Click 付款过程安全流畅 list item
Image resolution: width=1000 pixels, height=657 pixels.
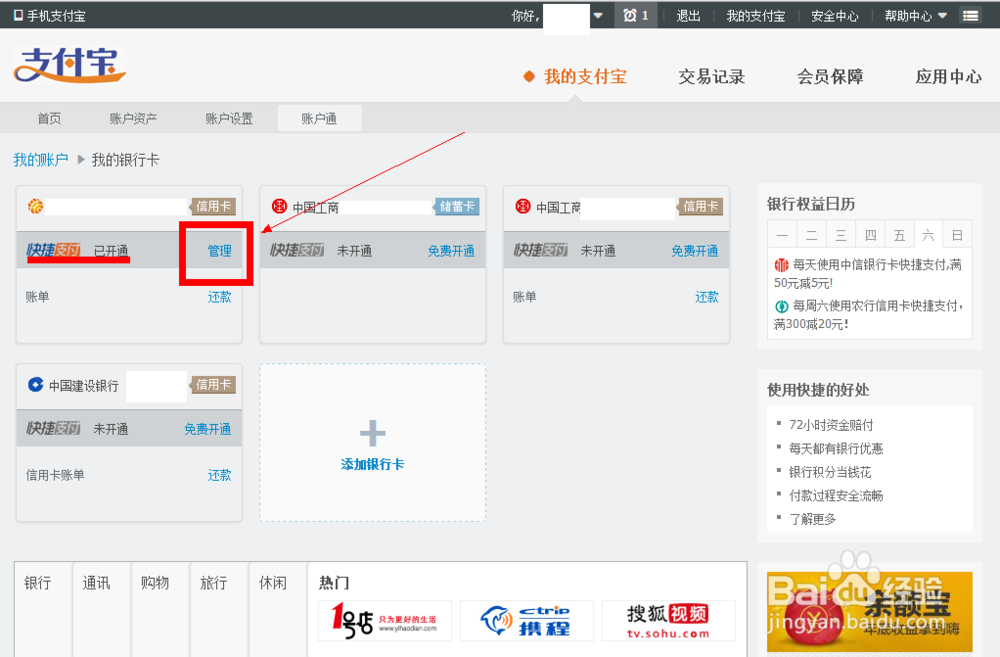[x=836, y=496]
